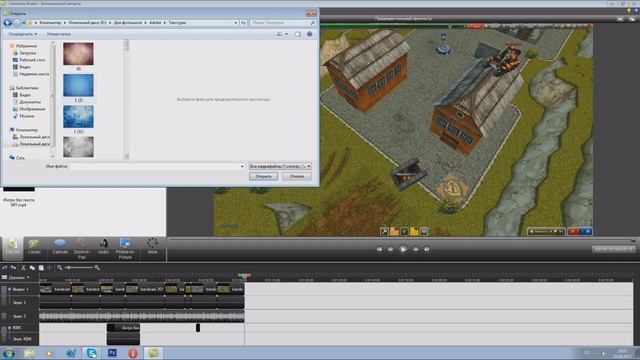This screenshot has width=640, height=360.
Task: Open the Picture-in-Picture tab
Action: [x=125, y=249]
